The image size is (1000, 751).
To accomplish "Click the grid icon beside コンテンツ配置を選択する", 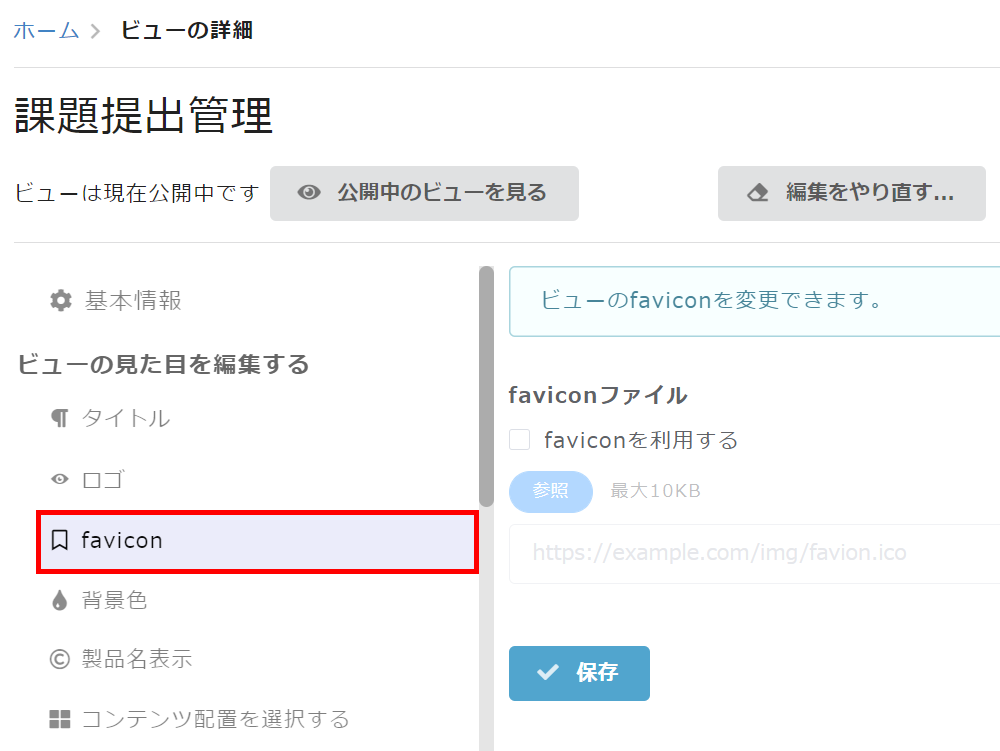I will pyautogui.click(x=60, y=719).
